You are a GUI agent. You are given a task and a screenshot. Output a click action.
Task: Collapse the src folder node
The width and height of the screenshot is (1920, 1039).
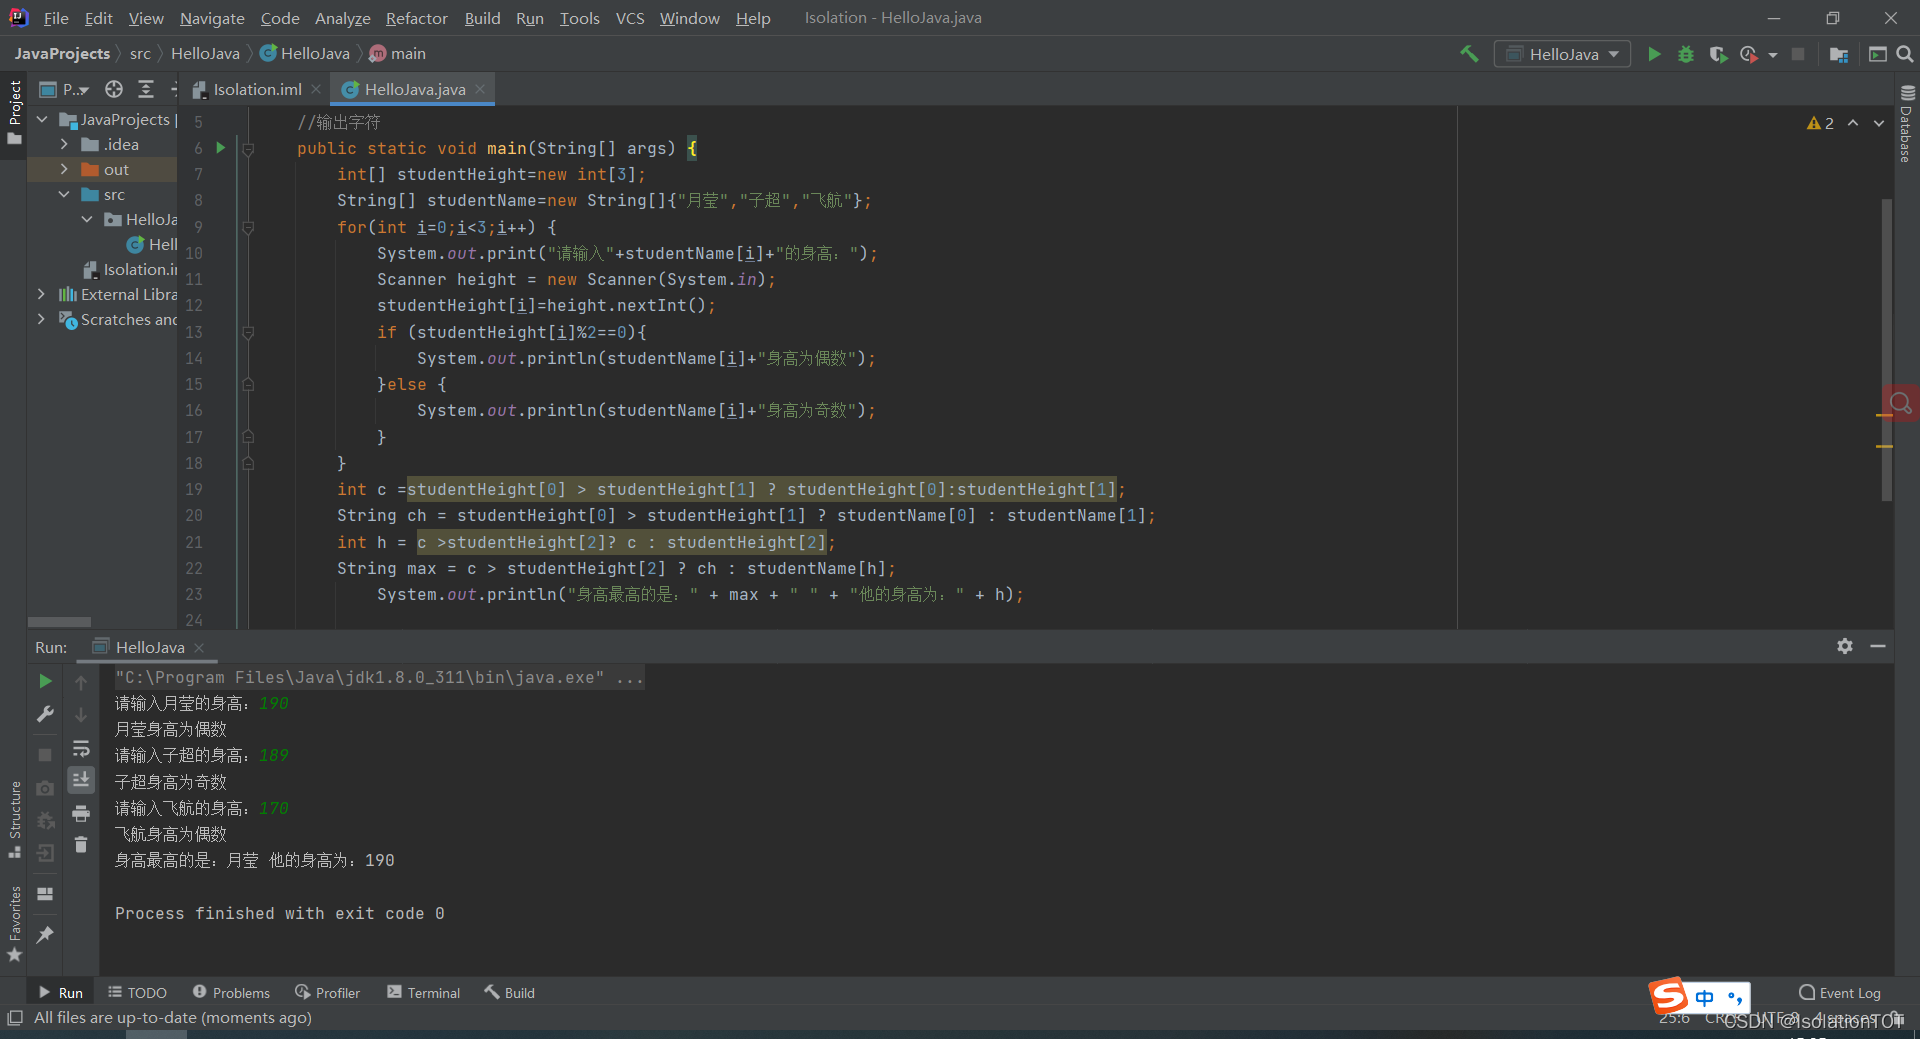pos(64,194)
